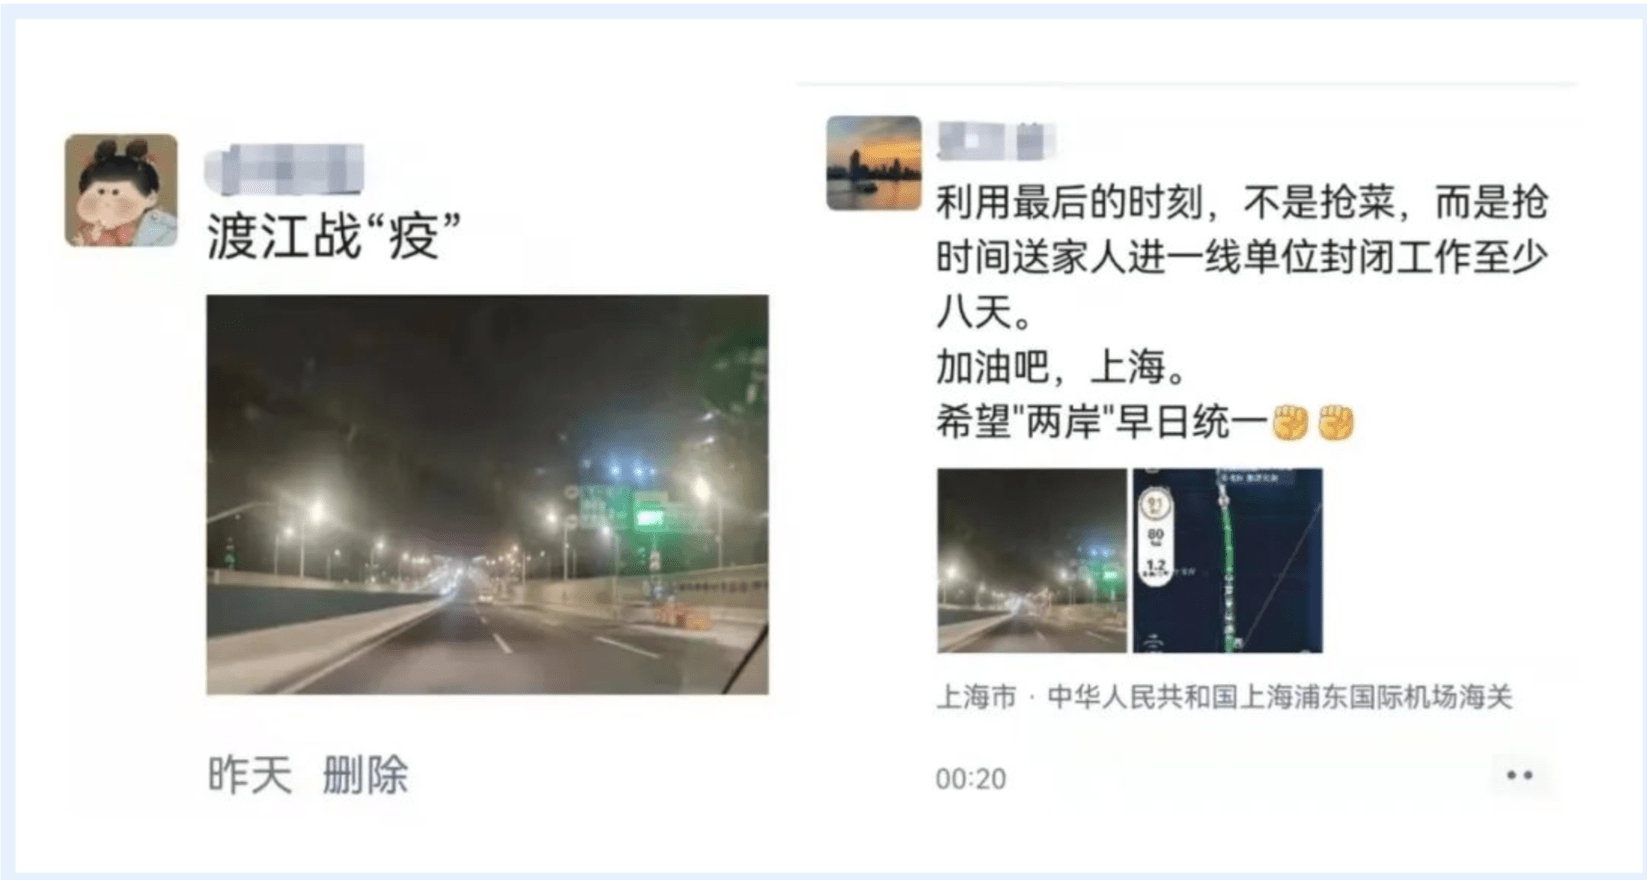Open the Shanghai Pudong Airport Customs location tag

point(1224,696)
